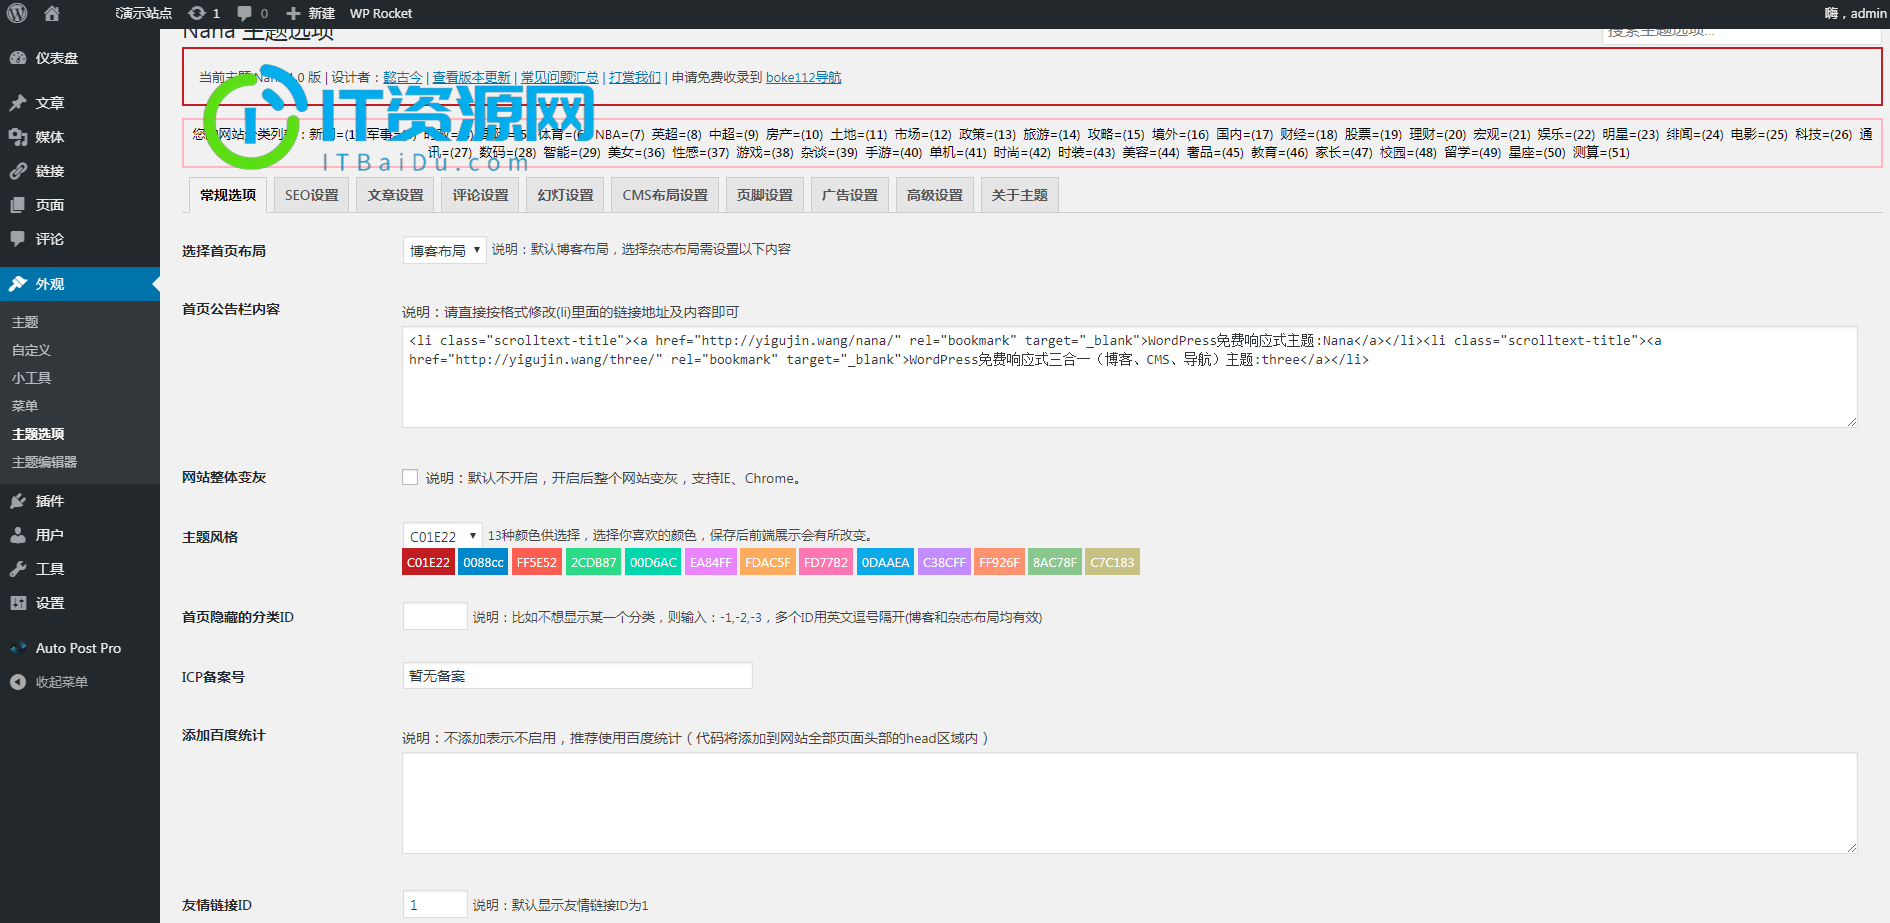
Task: Pick the FDAC5F orange swatch
Action: pos(768,562)
